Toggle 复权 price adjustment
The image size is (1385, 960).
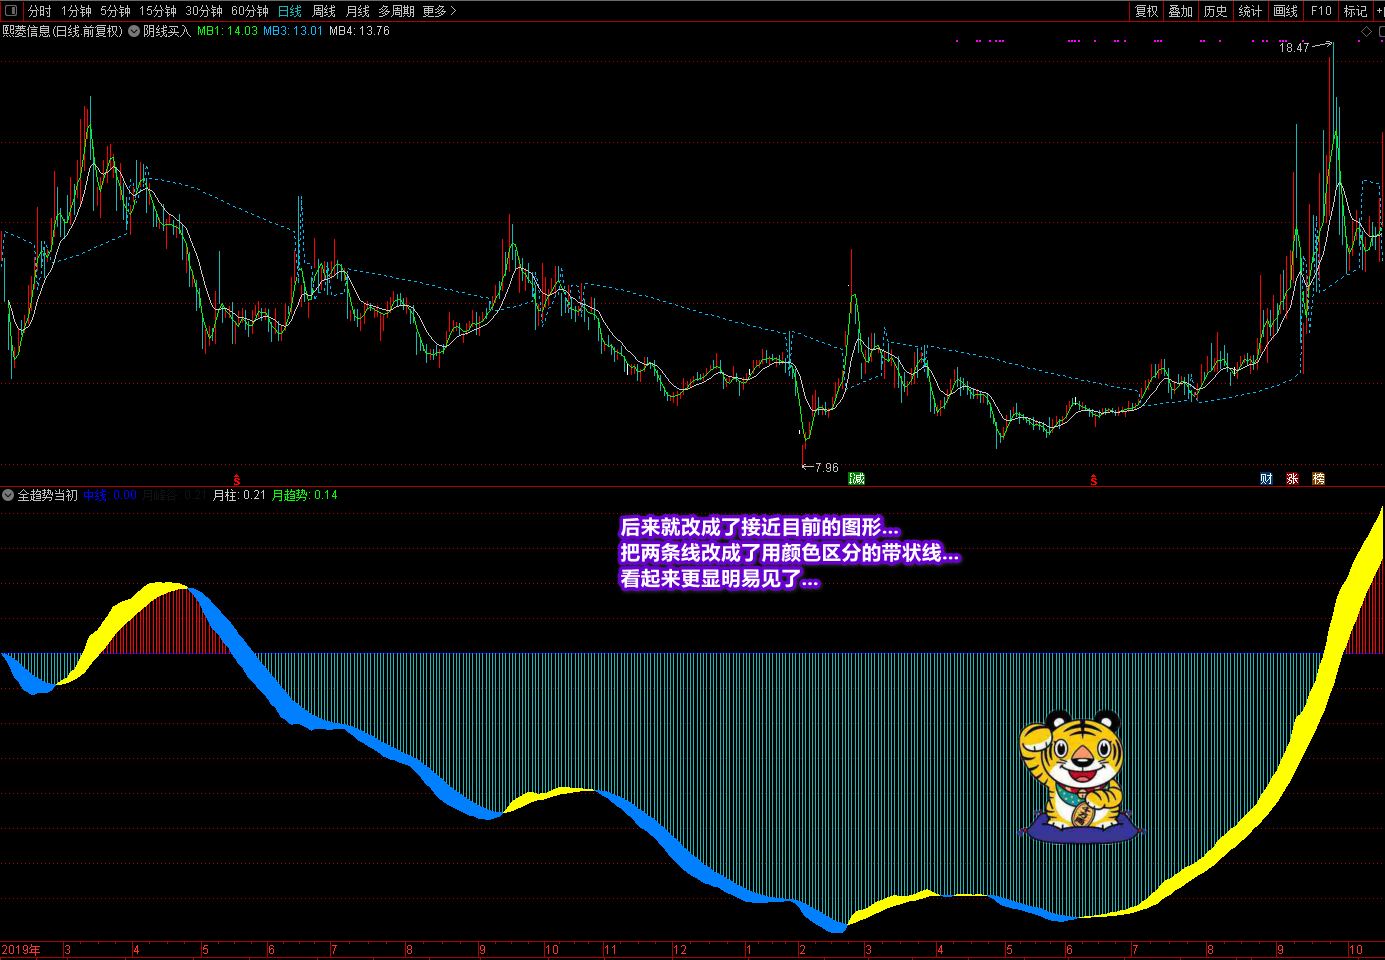[1146, 11]
